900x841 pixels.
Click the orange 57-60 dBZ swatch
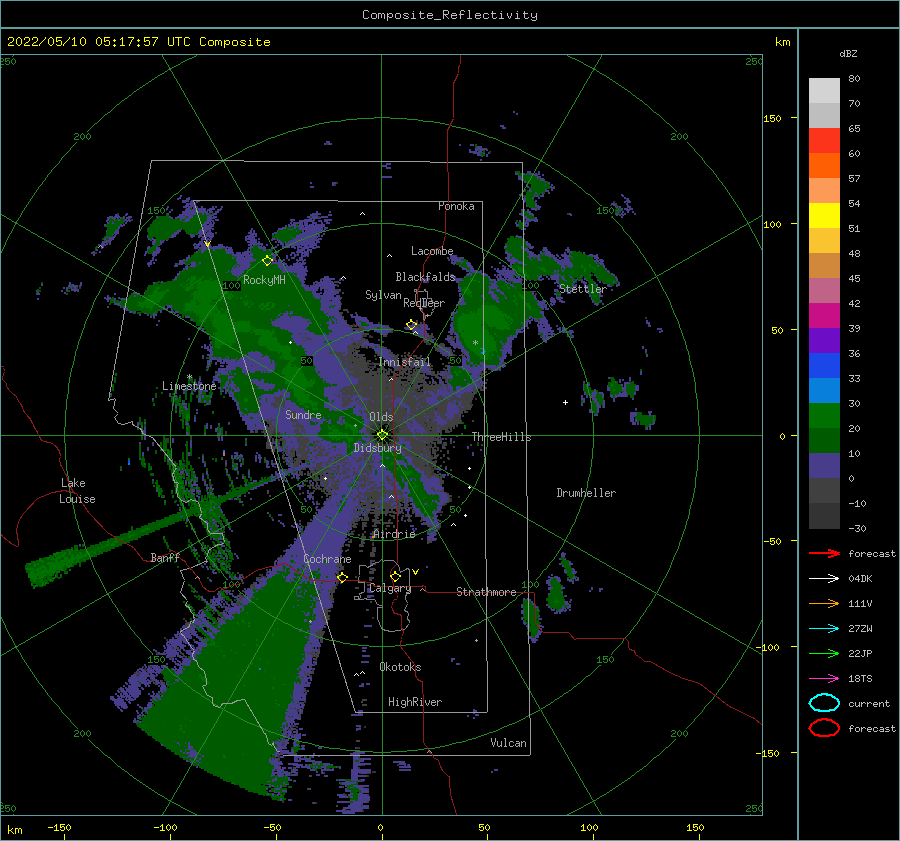[824, 166]
